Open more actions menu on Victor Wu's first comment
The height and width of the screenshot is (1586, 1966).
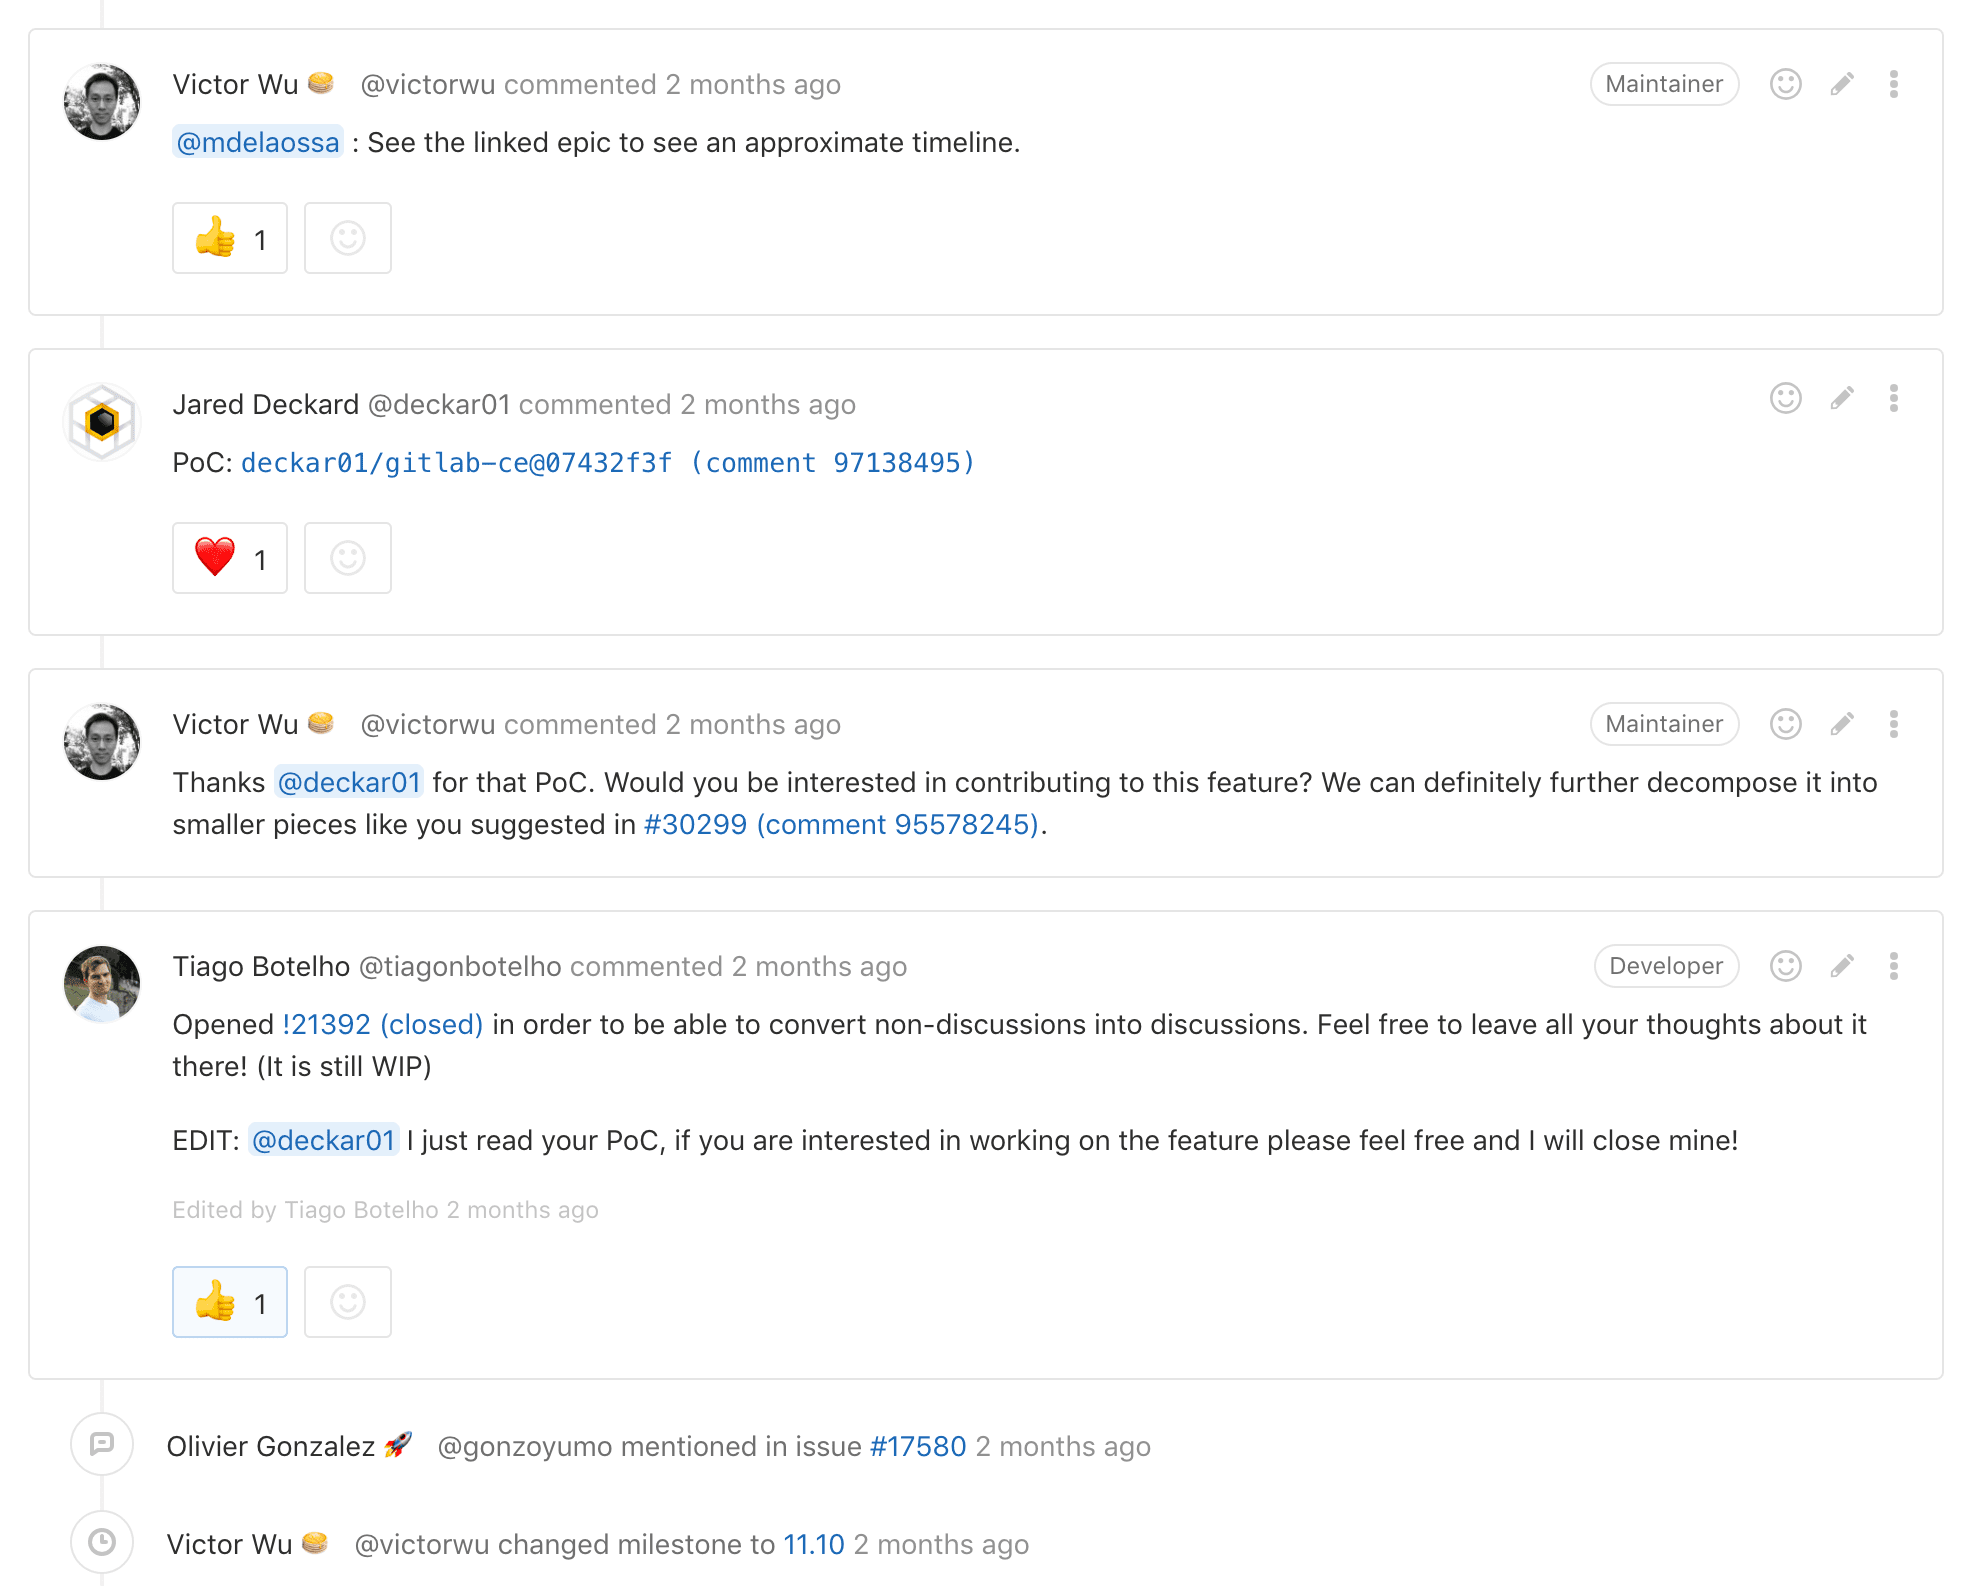[1893, 84]
